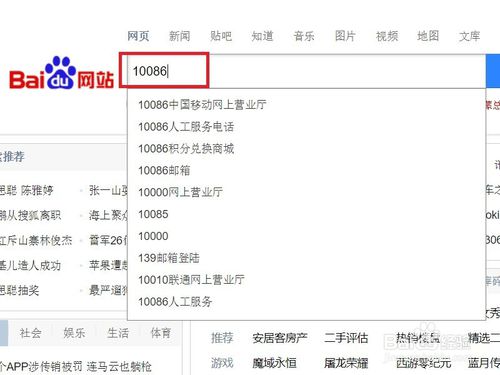Open the 文库 tab
The image size is (500, 375).
coord(469,36)
